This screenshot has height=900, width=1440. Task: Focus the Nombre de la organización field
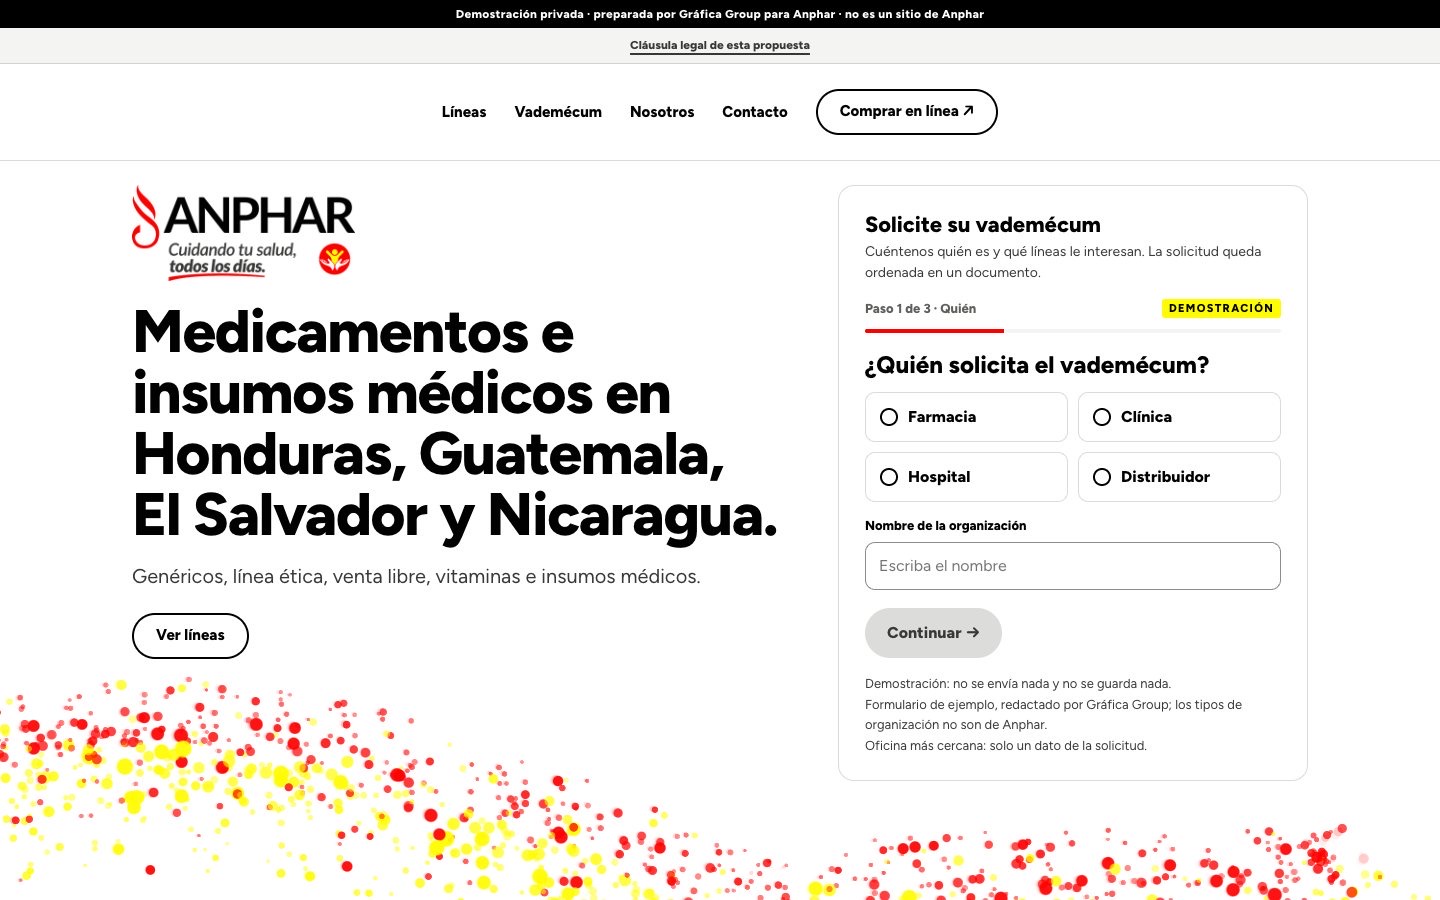pyautogui.click(x=1073, y=566)
